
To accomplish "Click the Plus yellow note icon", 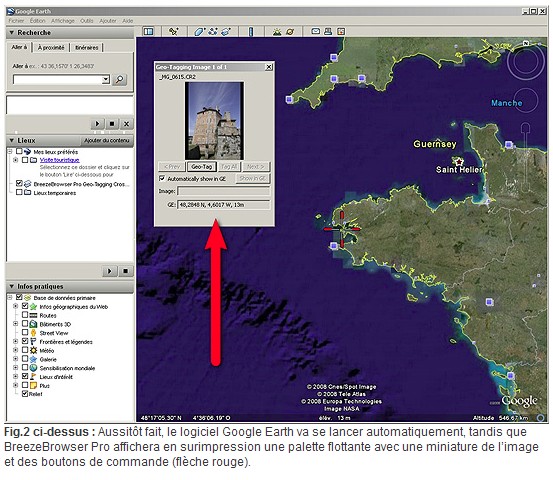I will tap(34, 385).
